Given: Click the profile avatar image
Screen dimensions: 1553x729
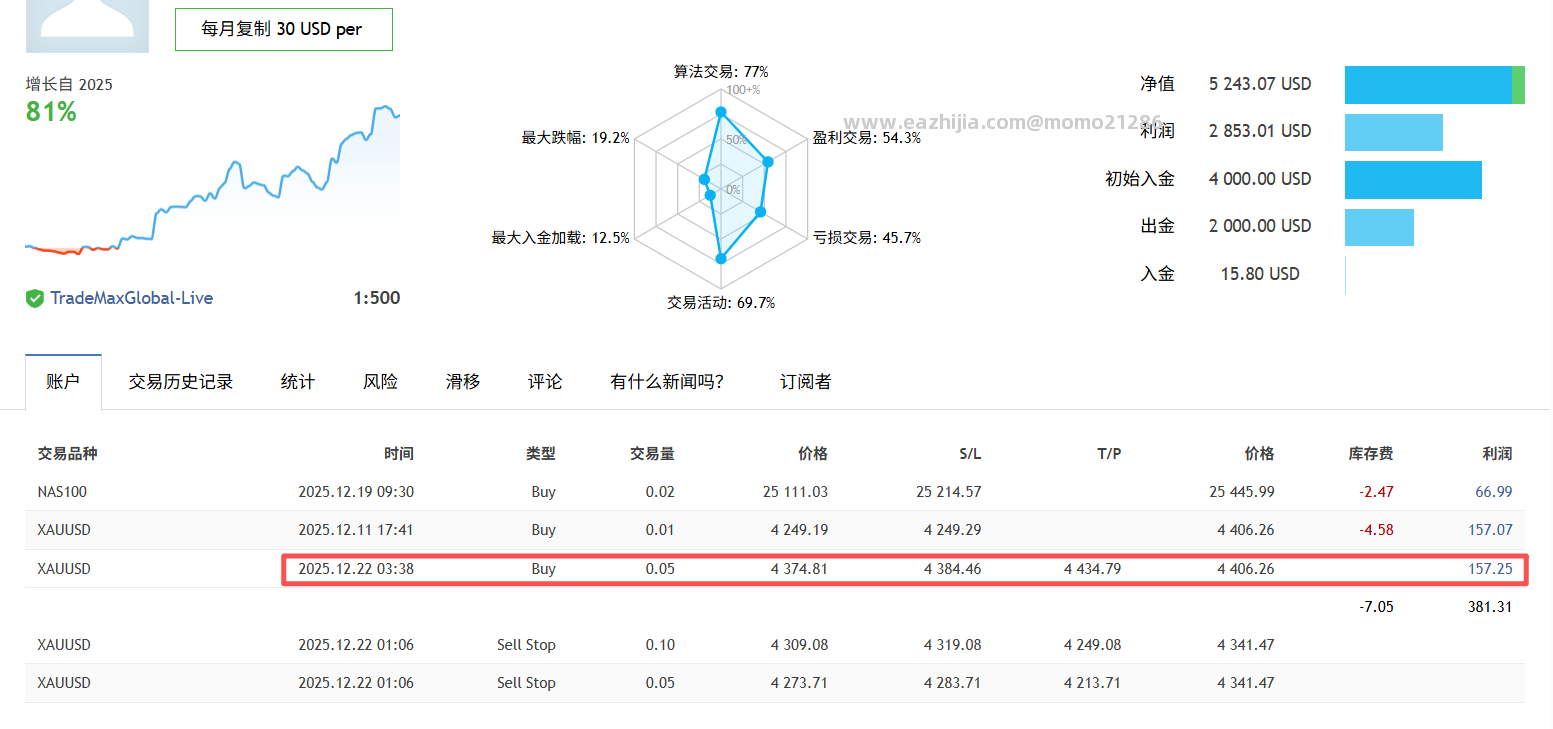Looking at the screenshot, I should pyautogui.click(x=87, y=26).
